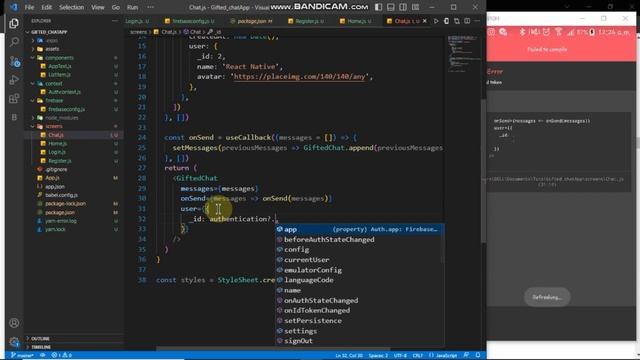This screenshot has width=640, height=360.
Task: Collapse the screens folder
Action: (x=53, y=126)
